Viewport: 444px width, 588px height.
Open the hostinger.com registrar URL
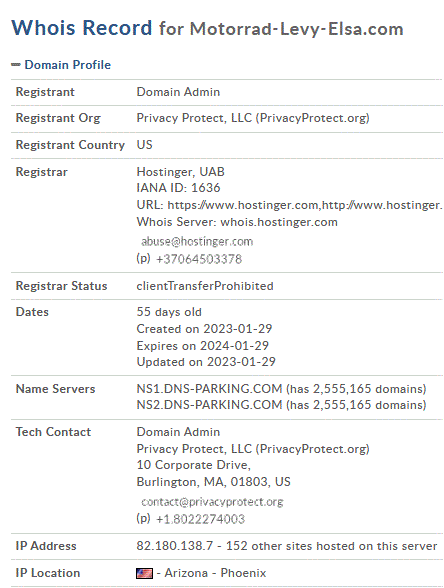(304, 205)
